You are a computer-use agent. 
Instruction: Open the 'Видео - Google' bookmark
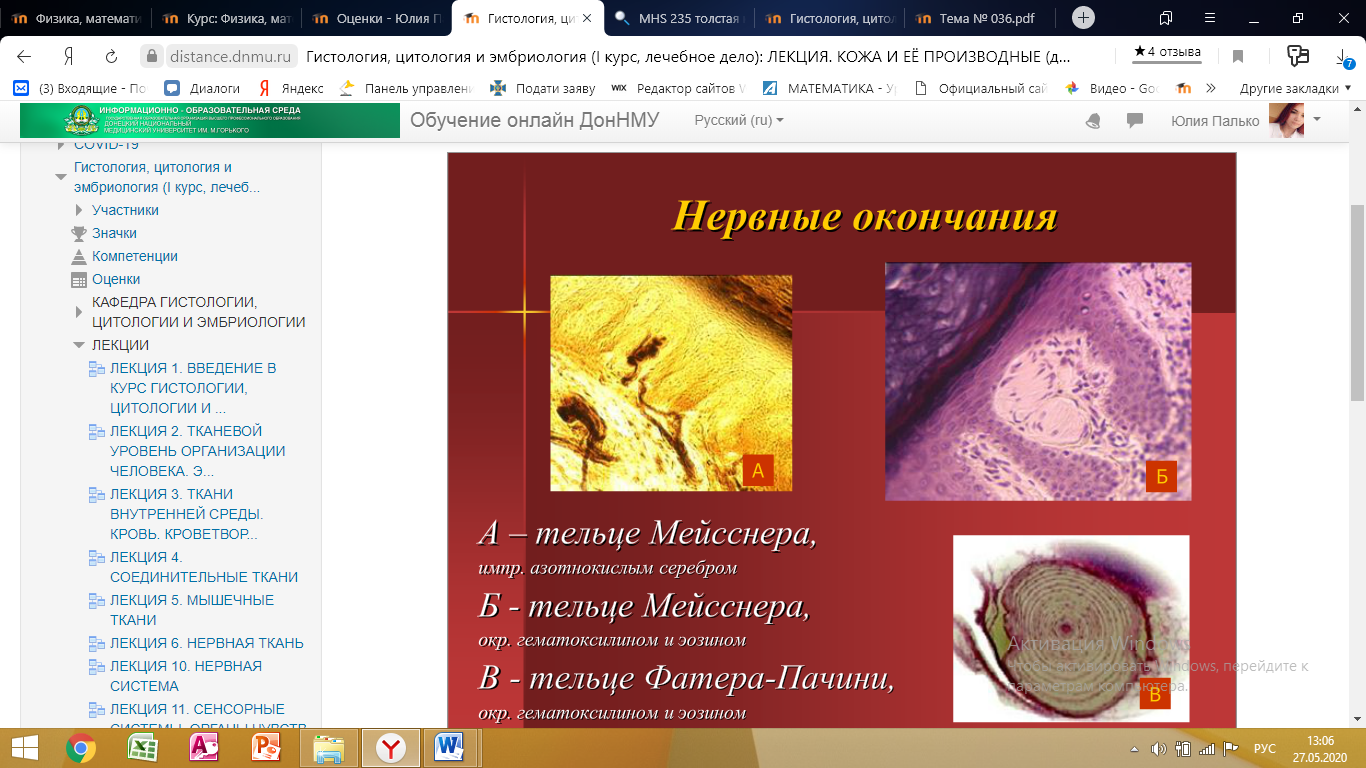(x=1110, y=88)
